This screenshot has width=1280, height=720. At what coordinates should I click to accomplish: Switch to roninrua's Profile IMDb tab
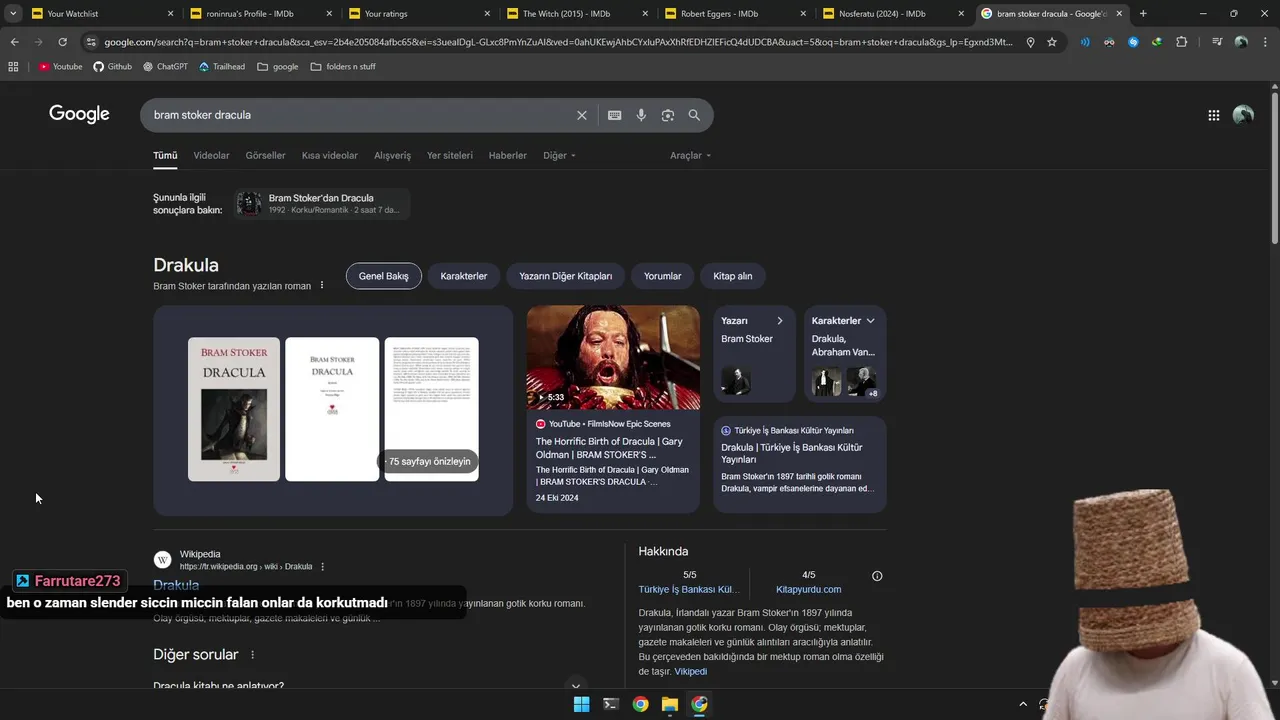pos(258,13)
